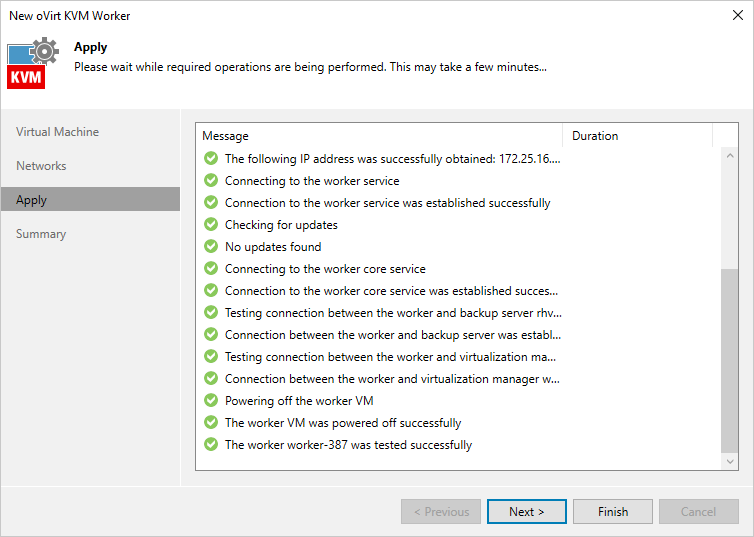
Task: Select the Apply wizard step
Action: [90, 200]
